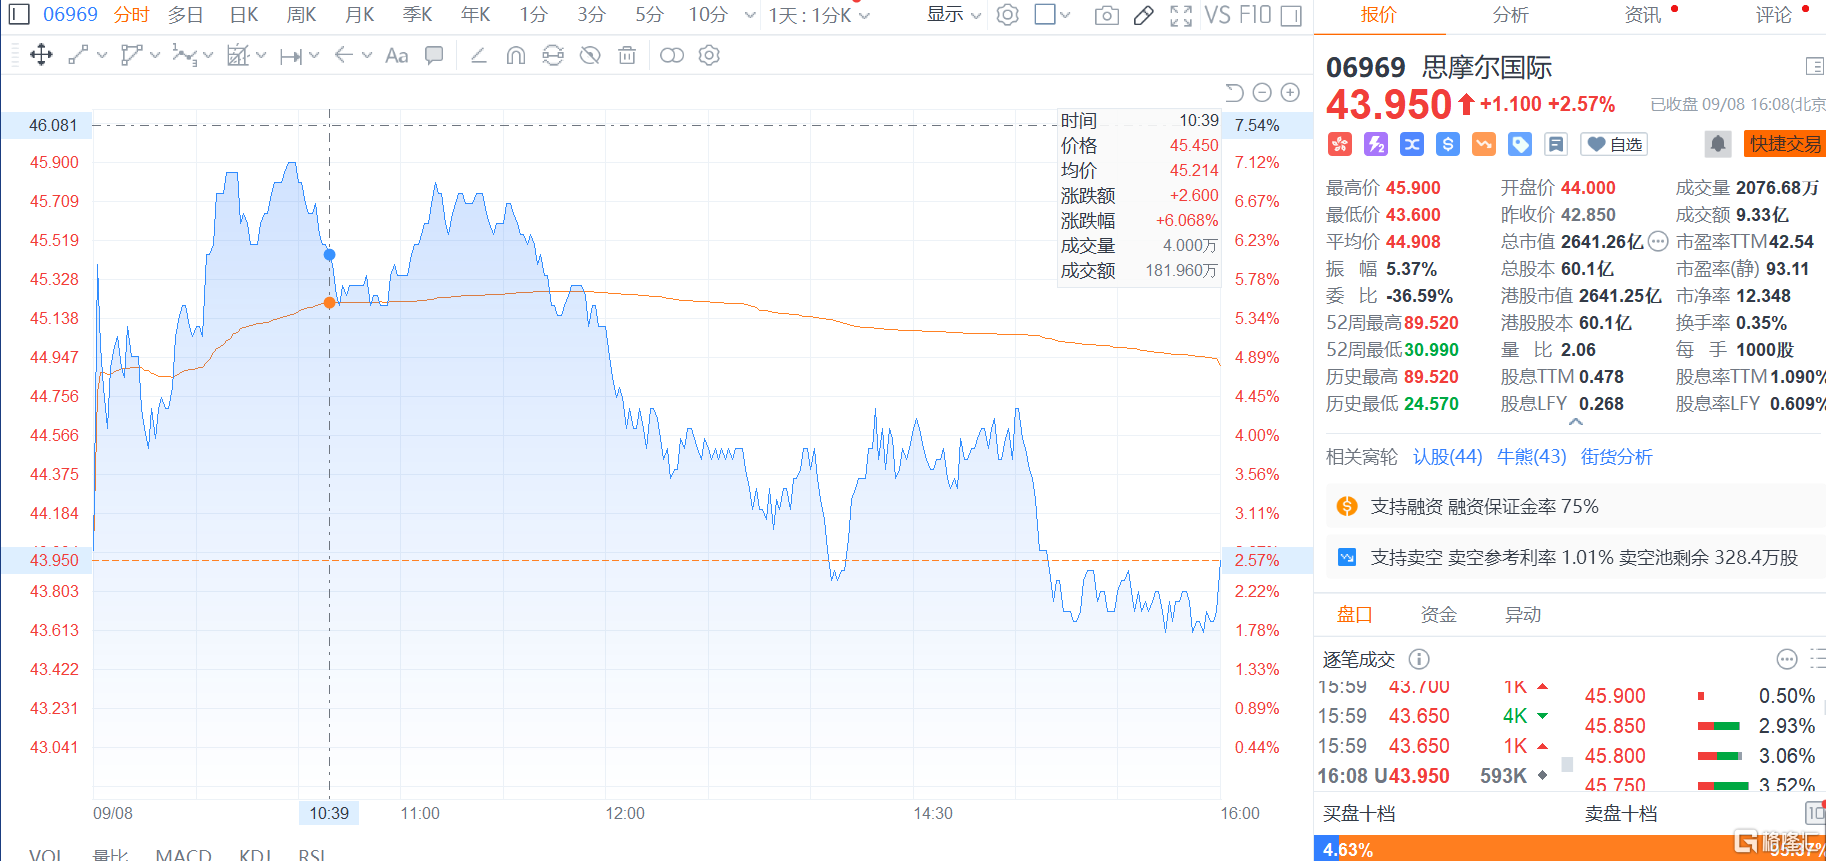This screenshot has height=861, width=1826.
Task: Click the 快捷交易 button
Action: point(1785,144)
